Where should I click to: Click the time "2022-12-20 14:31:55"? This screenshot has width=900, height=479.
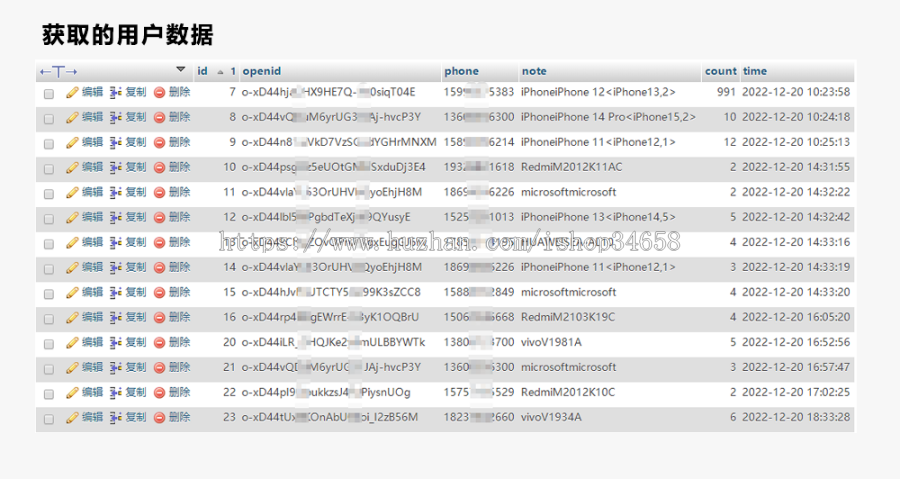[796, 168]
